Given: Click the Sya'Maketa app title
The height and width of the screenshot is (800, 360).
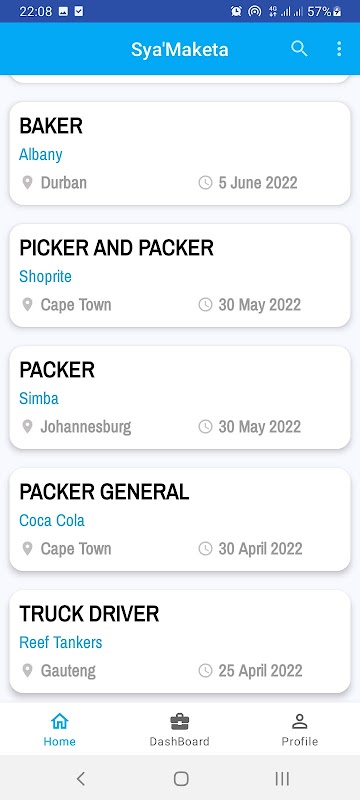Looking at the screenshot, I should coord(179,49).
